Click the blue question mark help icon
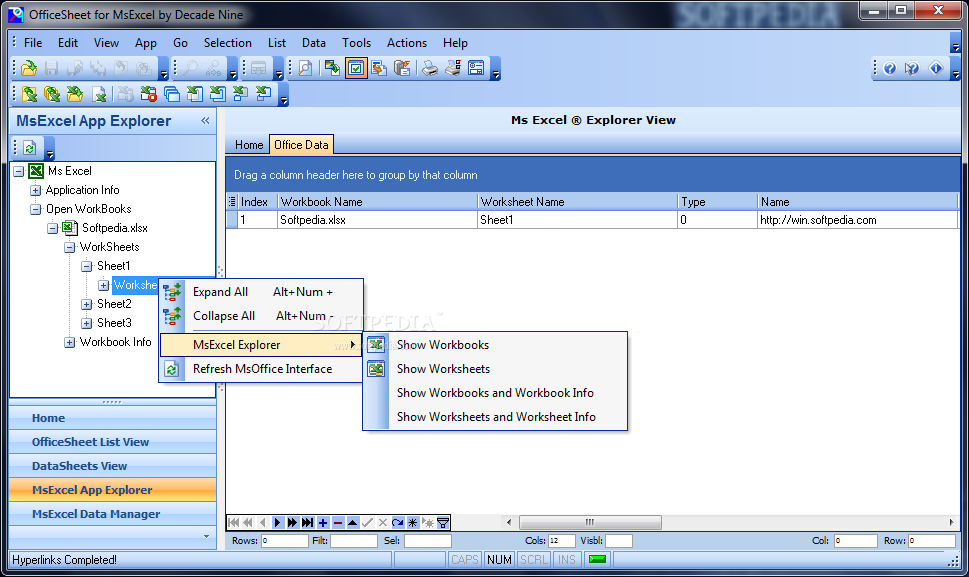The height and width of the screenshot is (577, 969). 889,68
